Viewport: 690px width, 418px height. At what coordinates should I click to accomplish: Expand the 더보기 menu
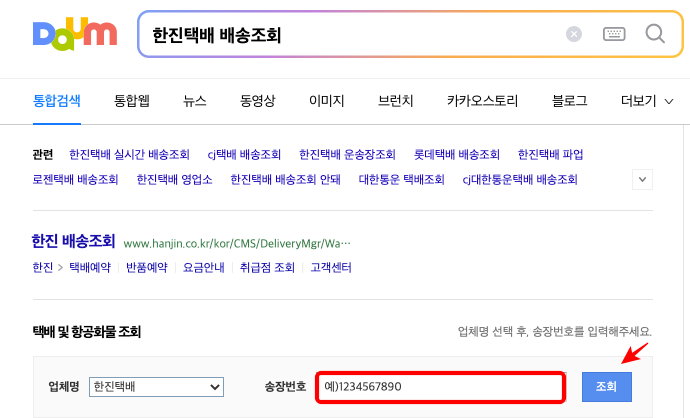click(x=647, y=101)
